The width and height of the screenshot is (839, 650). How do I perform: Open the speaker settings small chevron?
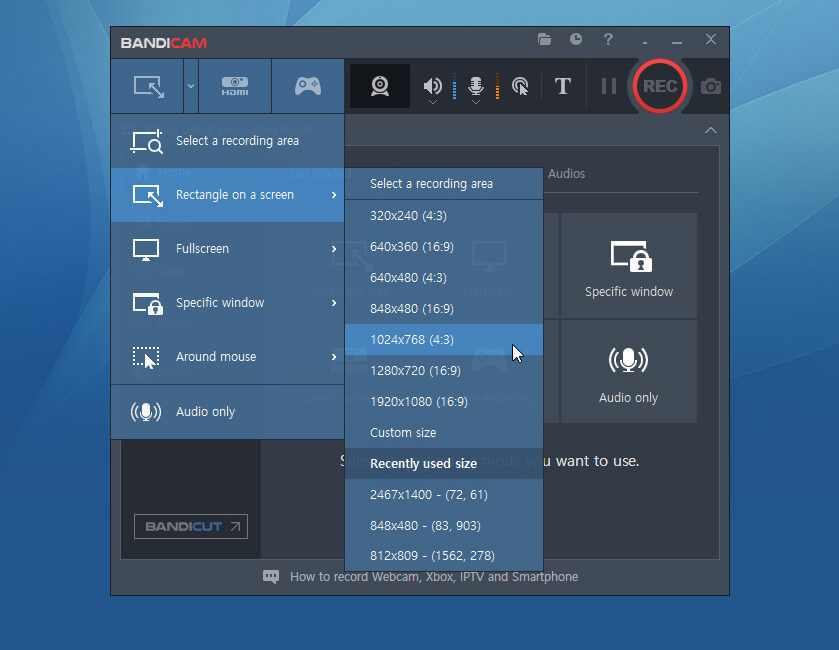(433, 102)
